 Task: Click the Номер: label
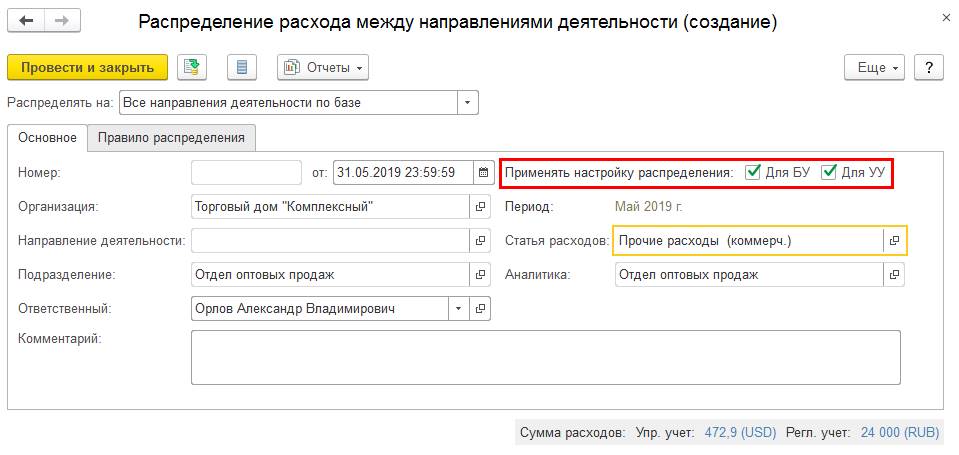pyautogui.click(x=40, y=172)
